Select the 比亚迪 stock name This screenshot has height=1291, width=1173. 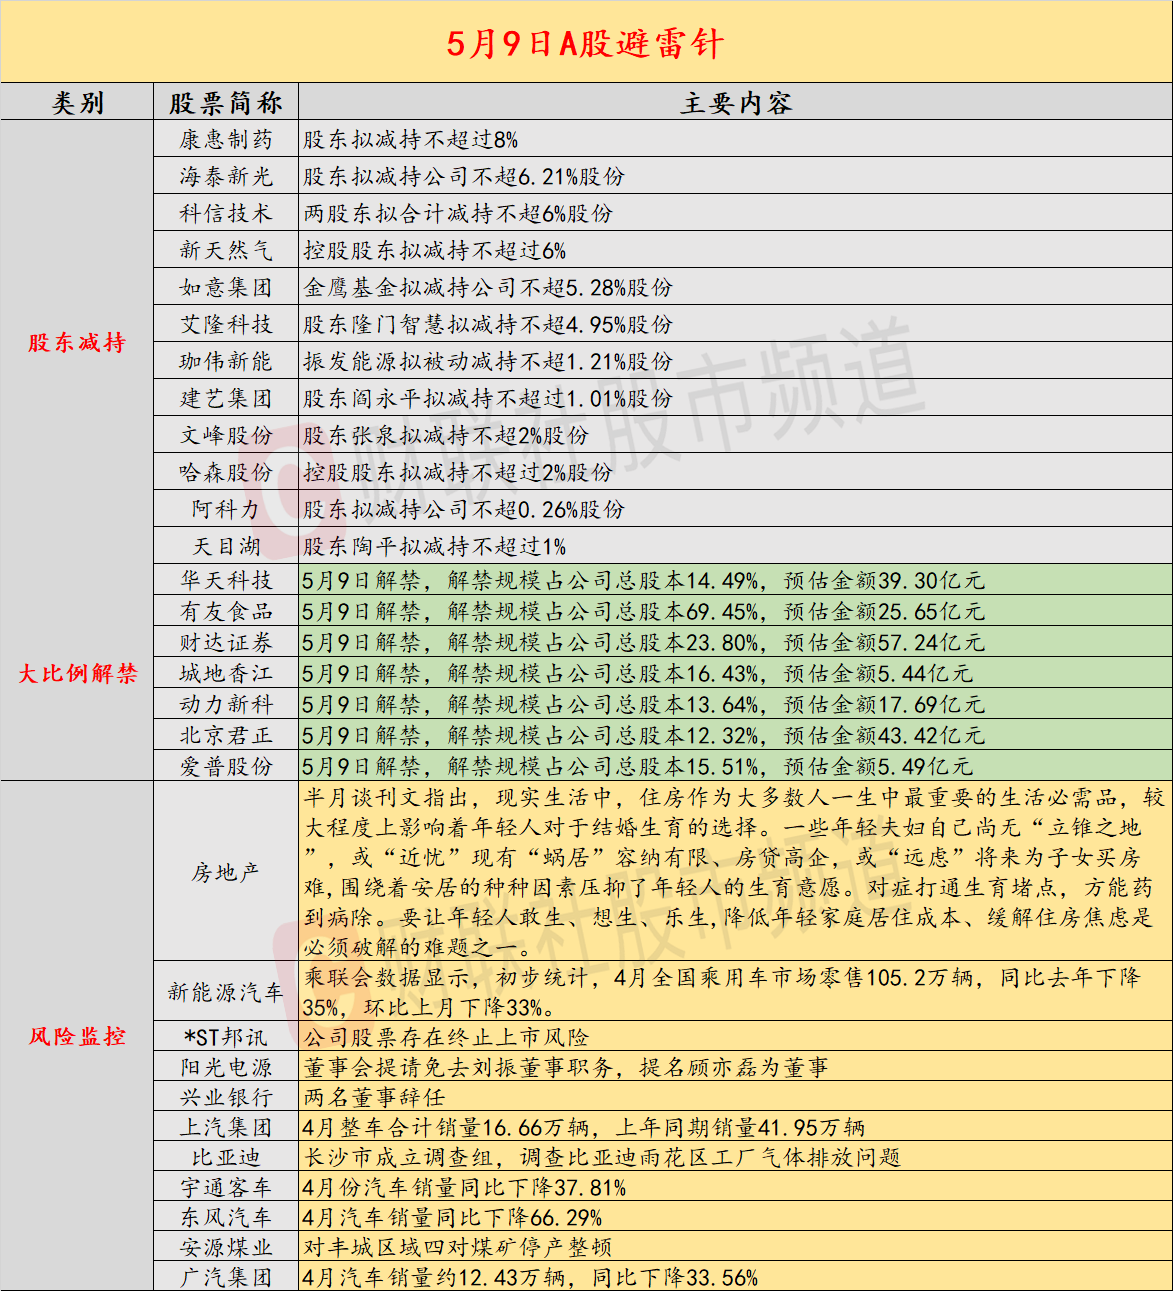(x=226, y=1157)
